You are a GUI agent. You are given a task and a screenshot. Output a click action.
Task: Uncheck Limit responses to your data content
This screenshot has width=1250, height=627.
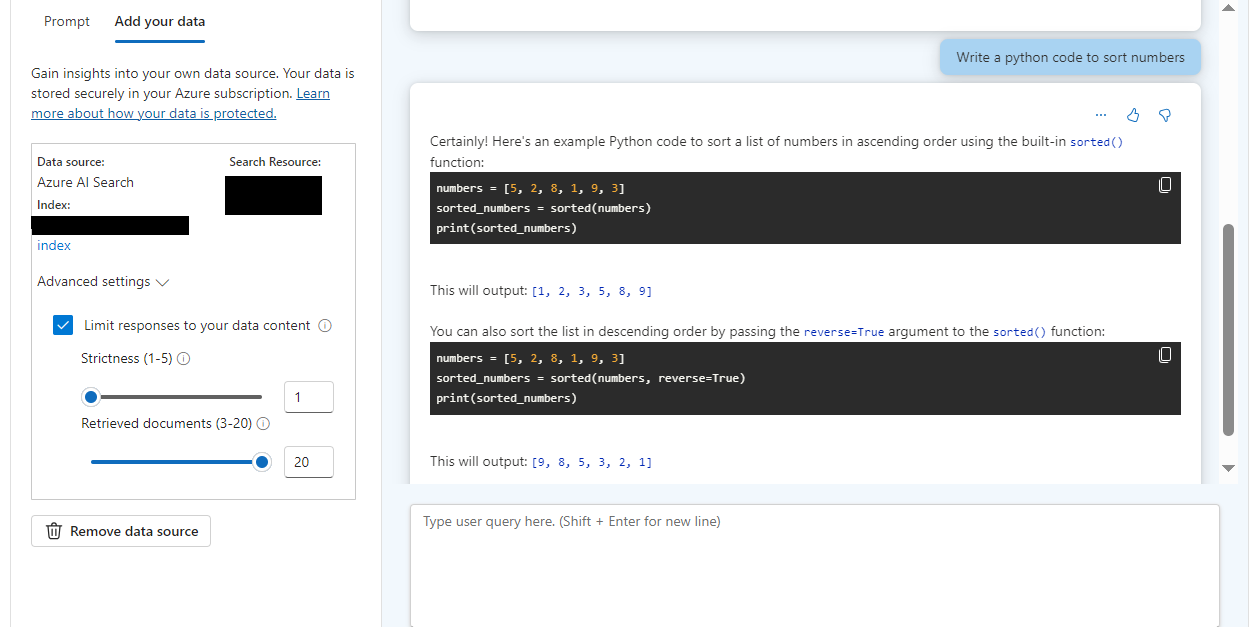tap(63, 325)
